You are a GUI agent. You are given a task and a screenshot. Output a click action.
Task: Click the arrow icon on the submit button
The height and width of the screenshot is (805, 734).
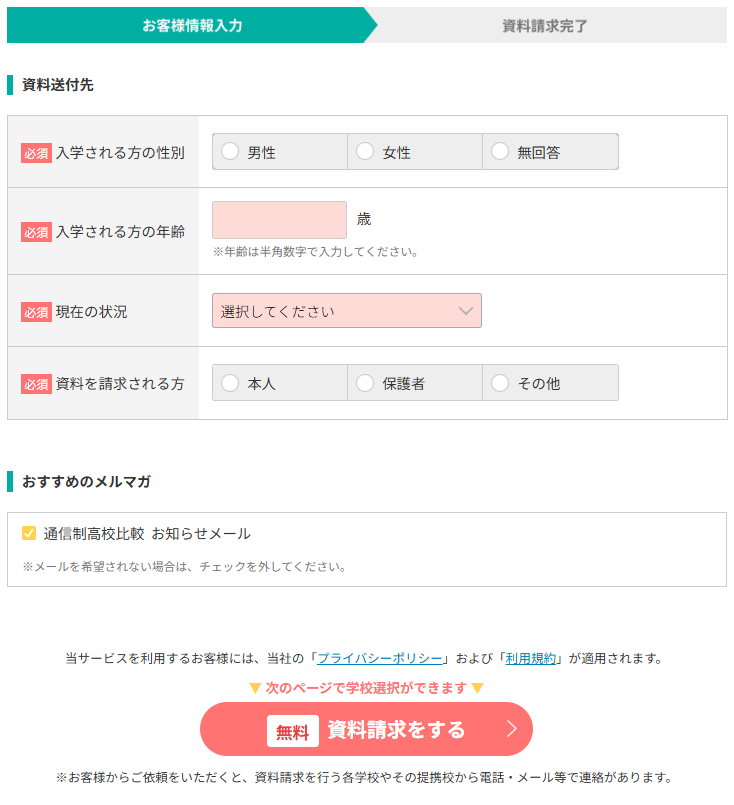[x=511, y=730]
